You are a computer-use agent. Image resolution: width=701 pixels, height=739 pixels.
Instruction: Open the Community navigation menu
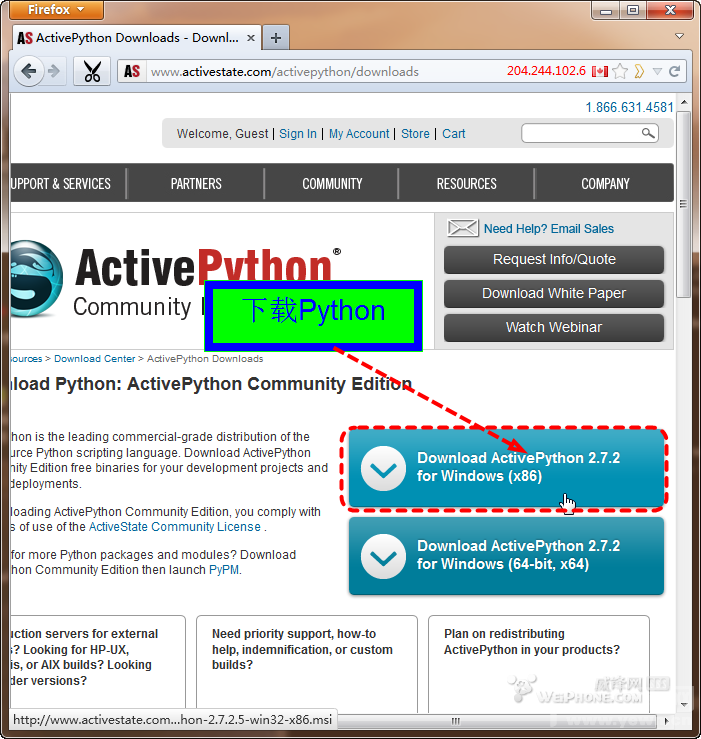click(332, 184)
